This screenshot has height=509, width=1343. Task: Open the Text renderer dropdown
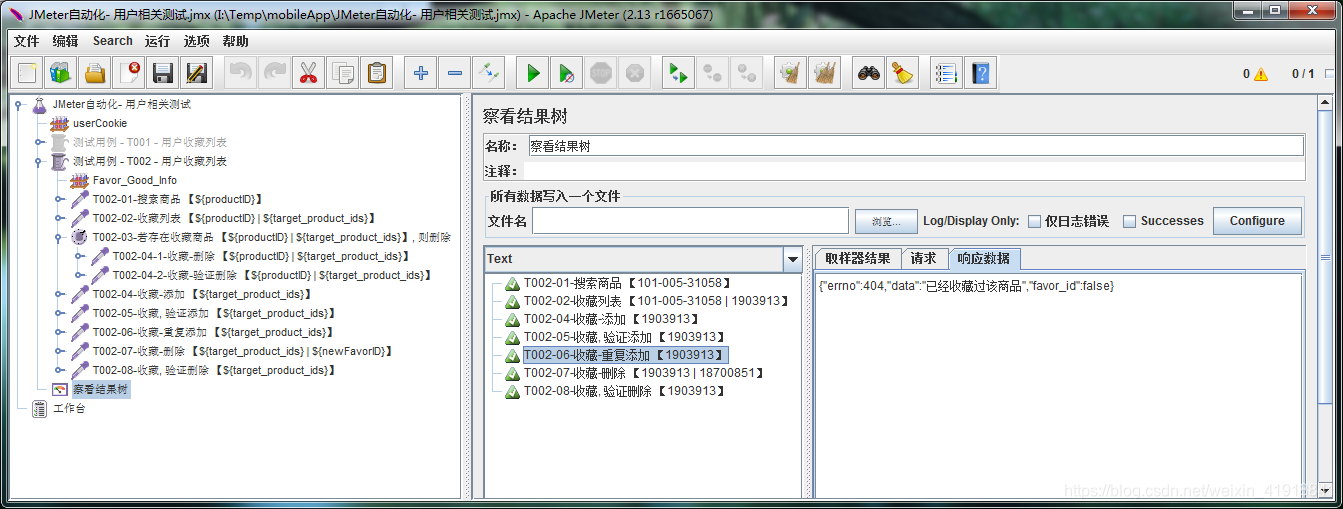[x=793, y=259]
